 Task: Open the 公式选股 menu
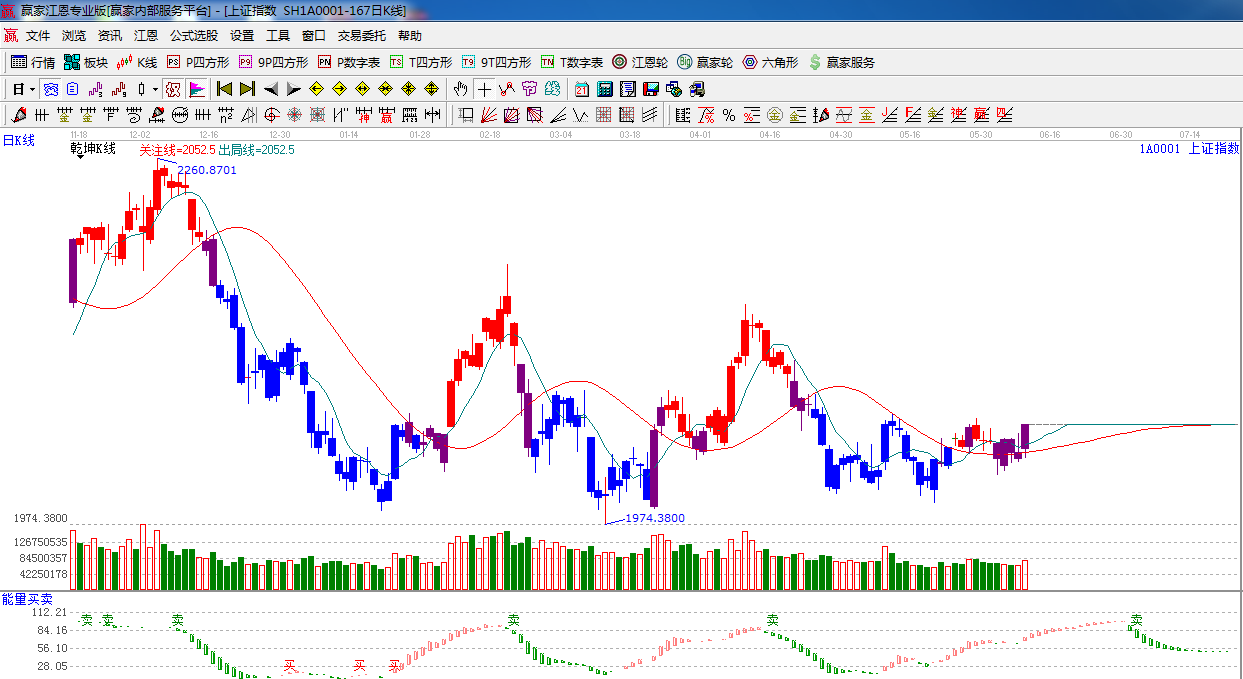[x=193, y=36]
